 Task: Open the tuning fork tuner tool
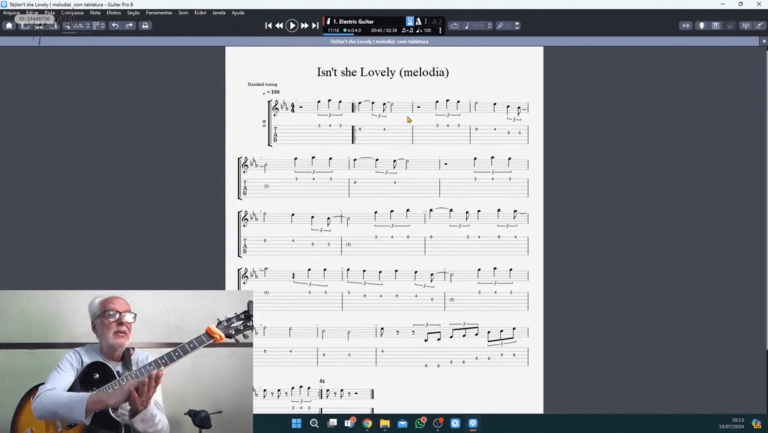(x=500, y=25)
